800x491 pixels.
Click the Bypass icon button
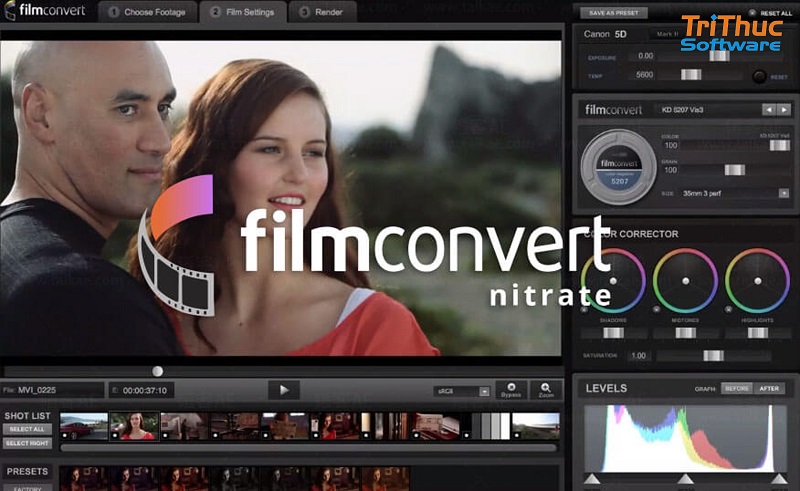(x=512, y=389)
